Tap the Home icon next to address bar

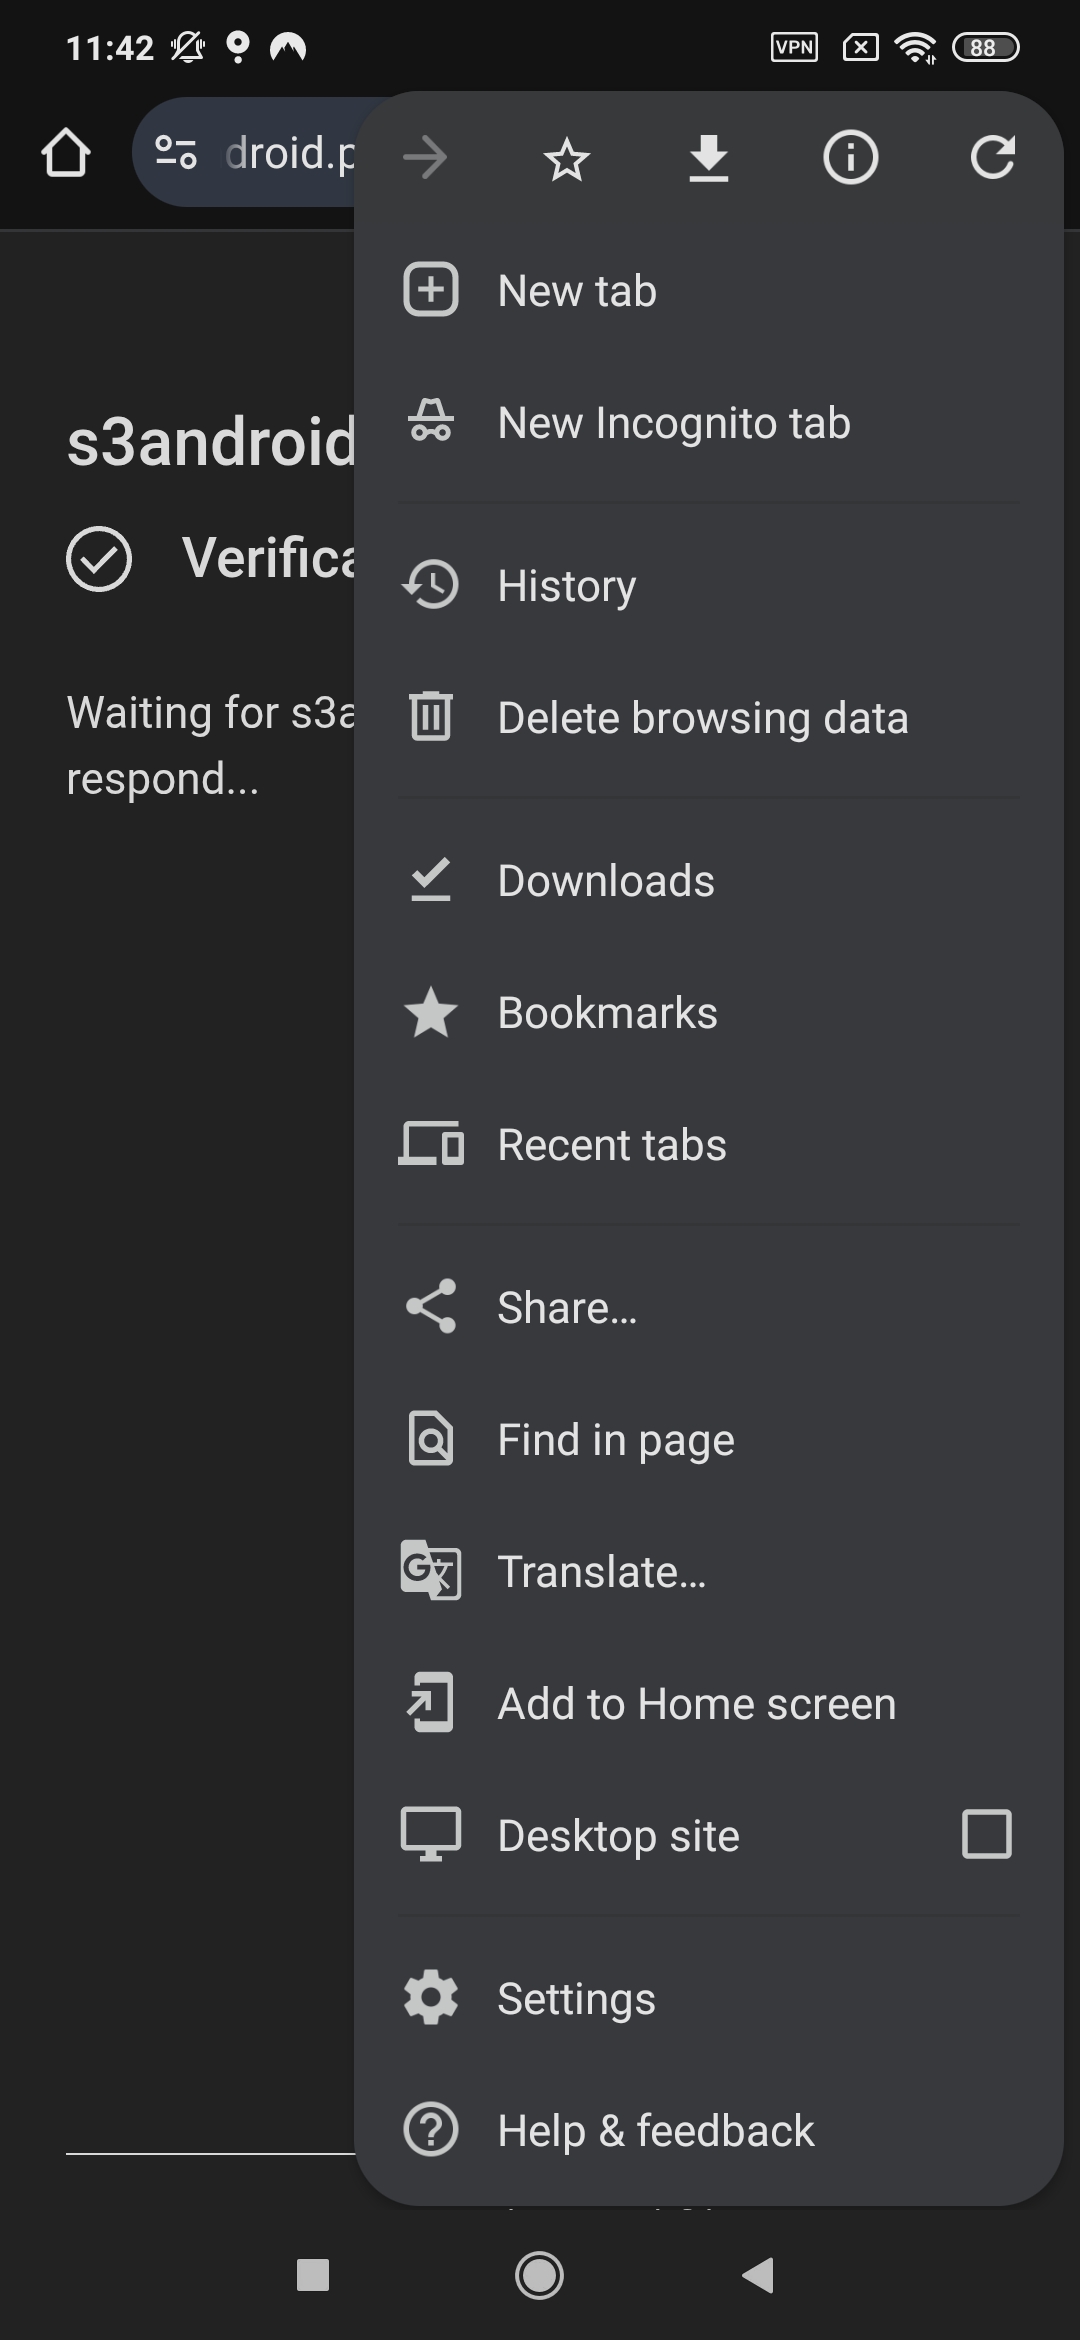[65, 155]
